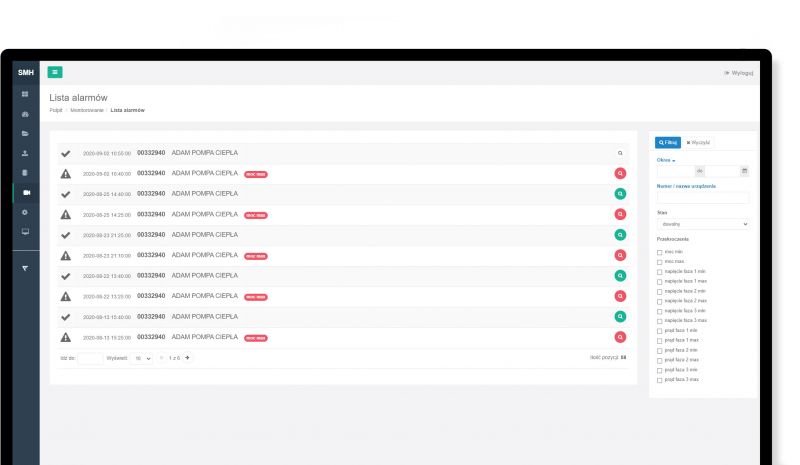Click the monitor screen icon in sidebar
This screenshot has height=465, width=800.
click(x=25, y=231)
